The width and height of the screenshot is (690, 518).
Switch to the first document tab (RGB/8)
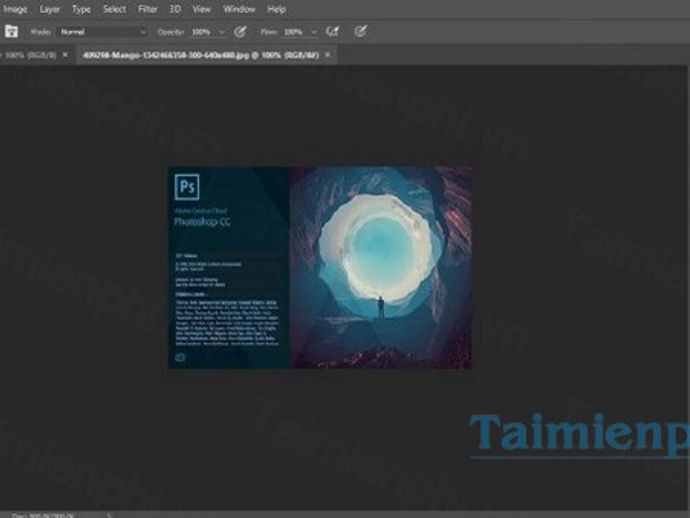[29, 55]
